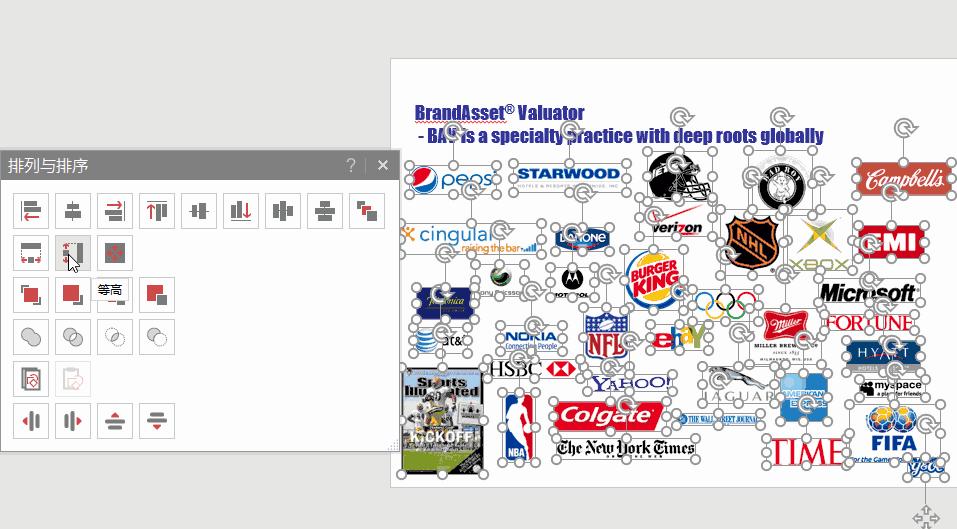Screen dimensions: 957x529
Task: Select the Miller Brewing logo
Action: coord(785,336)
